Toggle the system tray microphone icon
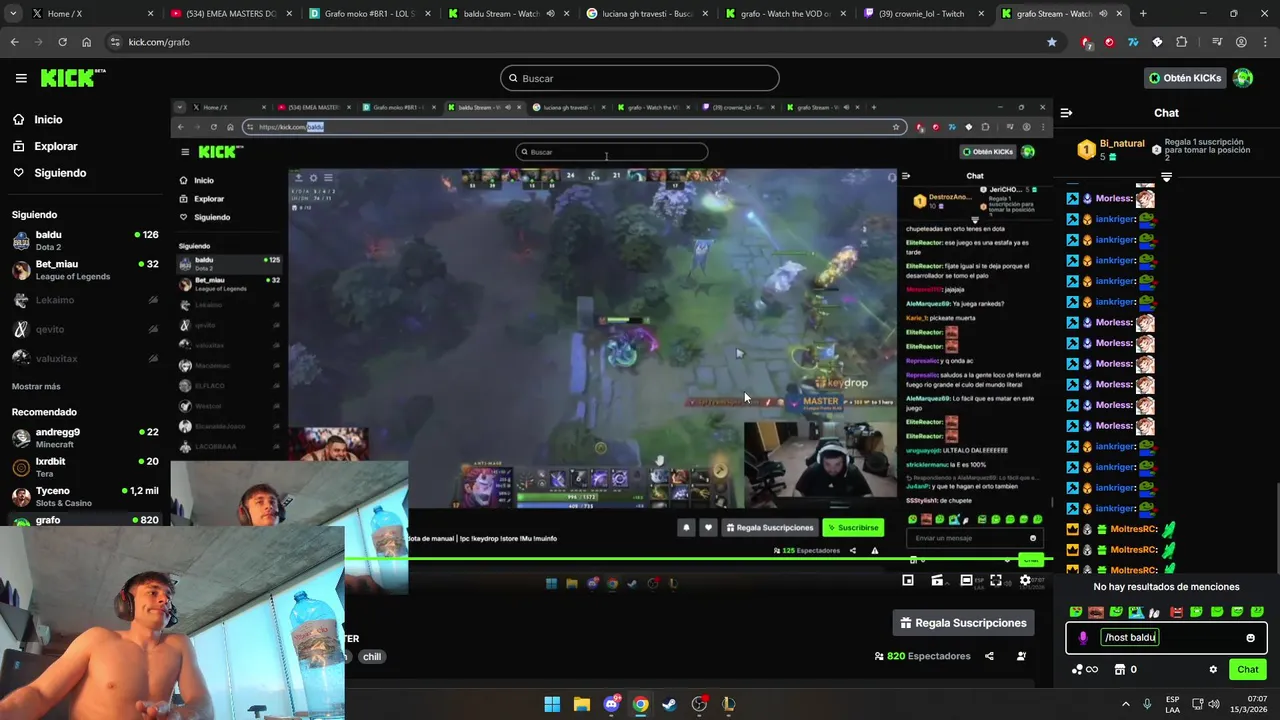Viewport: 1280px width, 720px height. (1147, 704)
